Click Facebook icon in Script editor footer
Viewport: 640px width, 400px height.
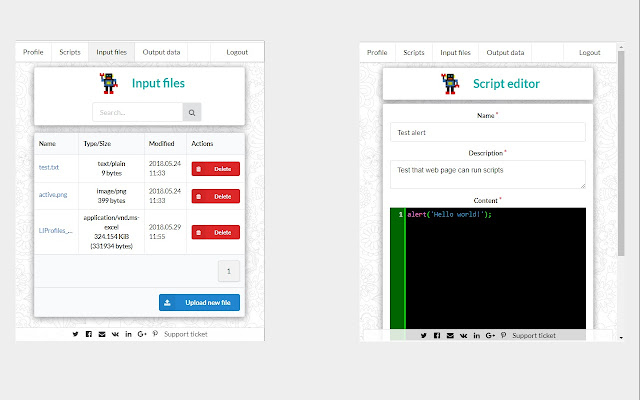(x=437, y=335)
